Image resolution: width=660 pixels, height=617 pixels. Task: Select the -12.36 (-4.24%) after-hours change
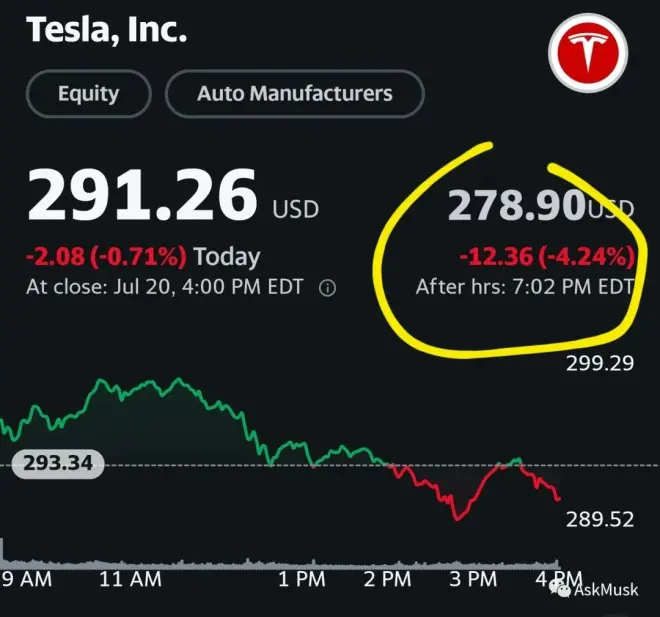547,257
